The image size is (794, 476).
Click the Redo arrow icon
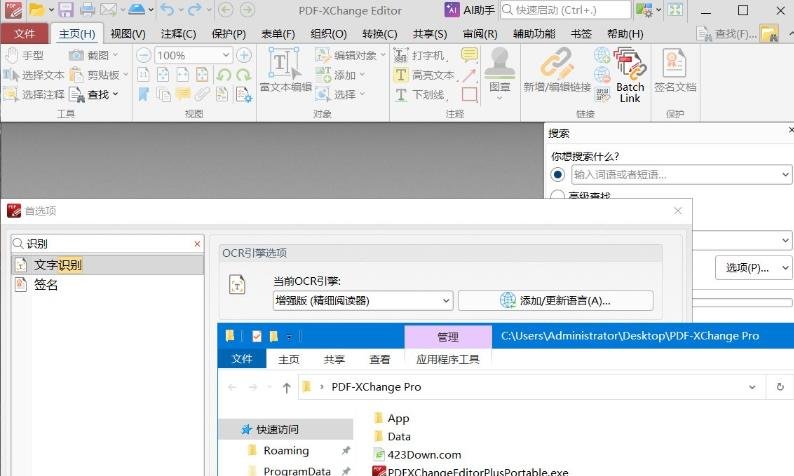pos(195,10)
